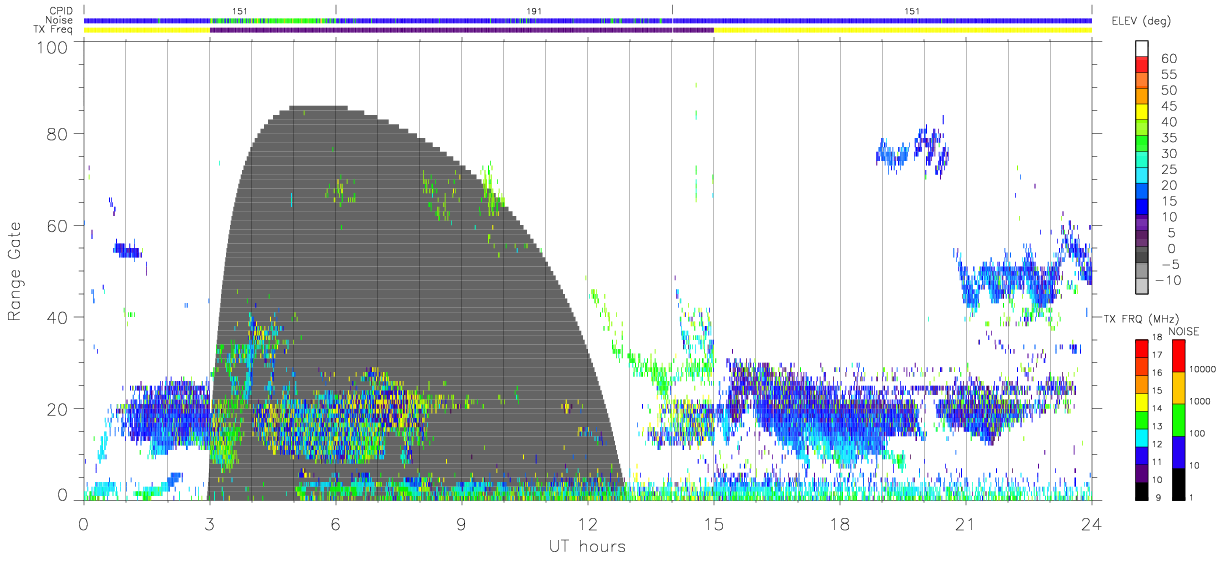Click the '18' UT hours axis tick
This screenshot has width=1228, height=567.
839,523
